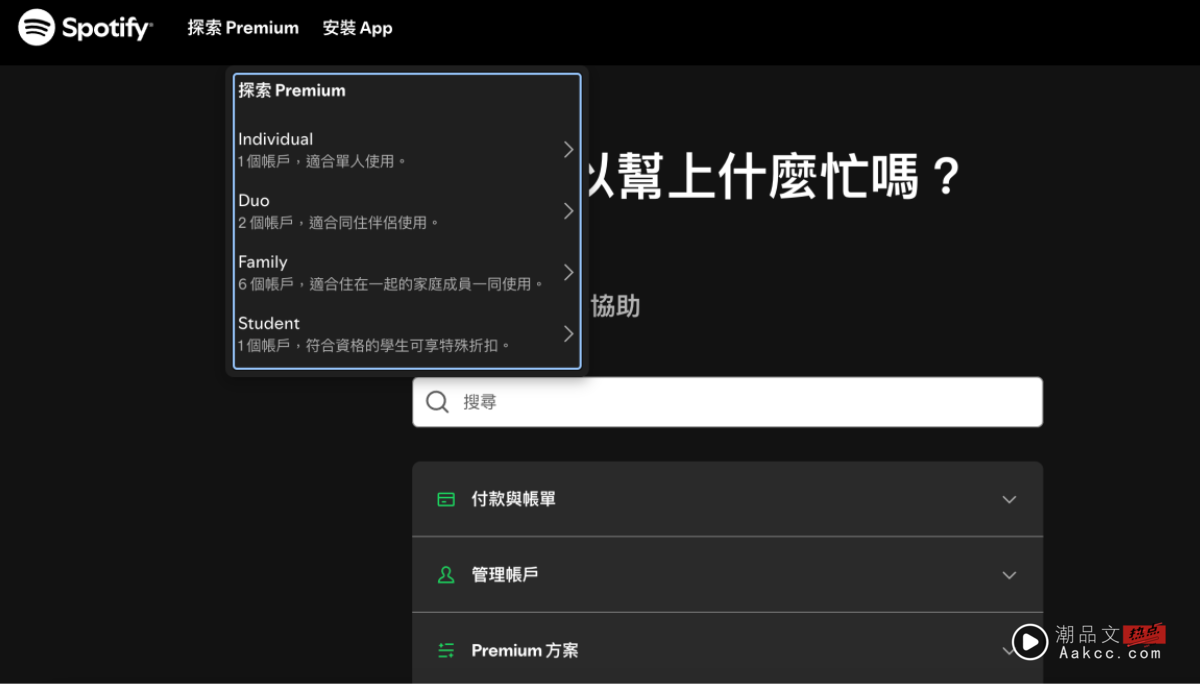Click the magnifier icon in the search bar
1200x684 pixels.
[437, 401]
